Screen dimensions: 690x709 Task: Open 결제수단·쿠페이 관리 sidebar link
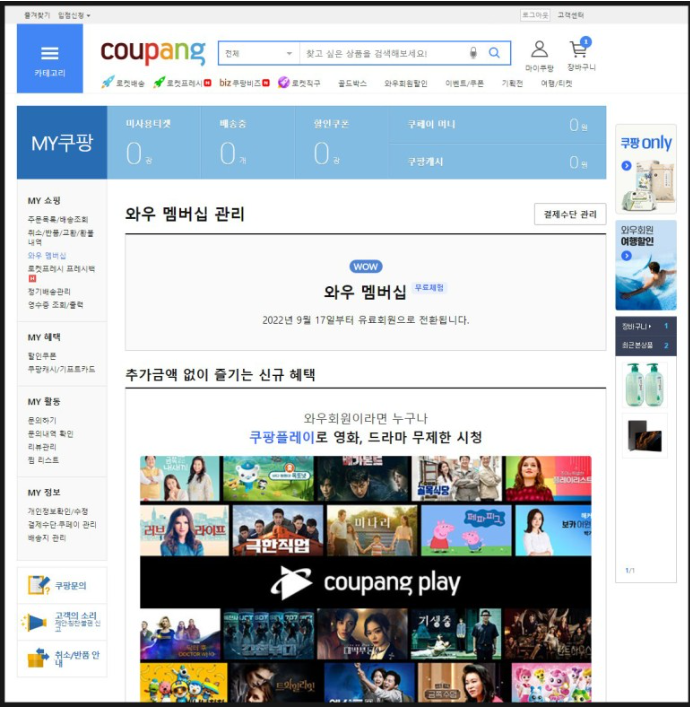62,525
